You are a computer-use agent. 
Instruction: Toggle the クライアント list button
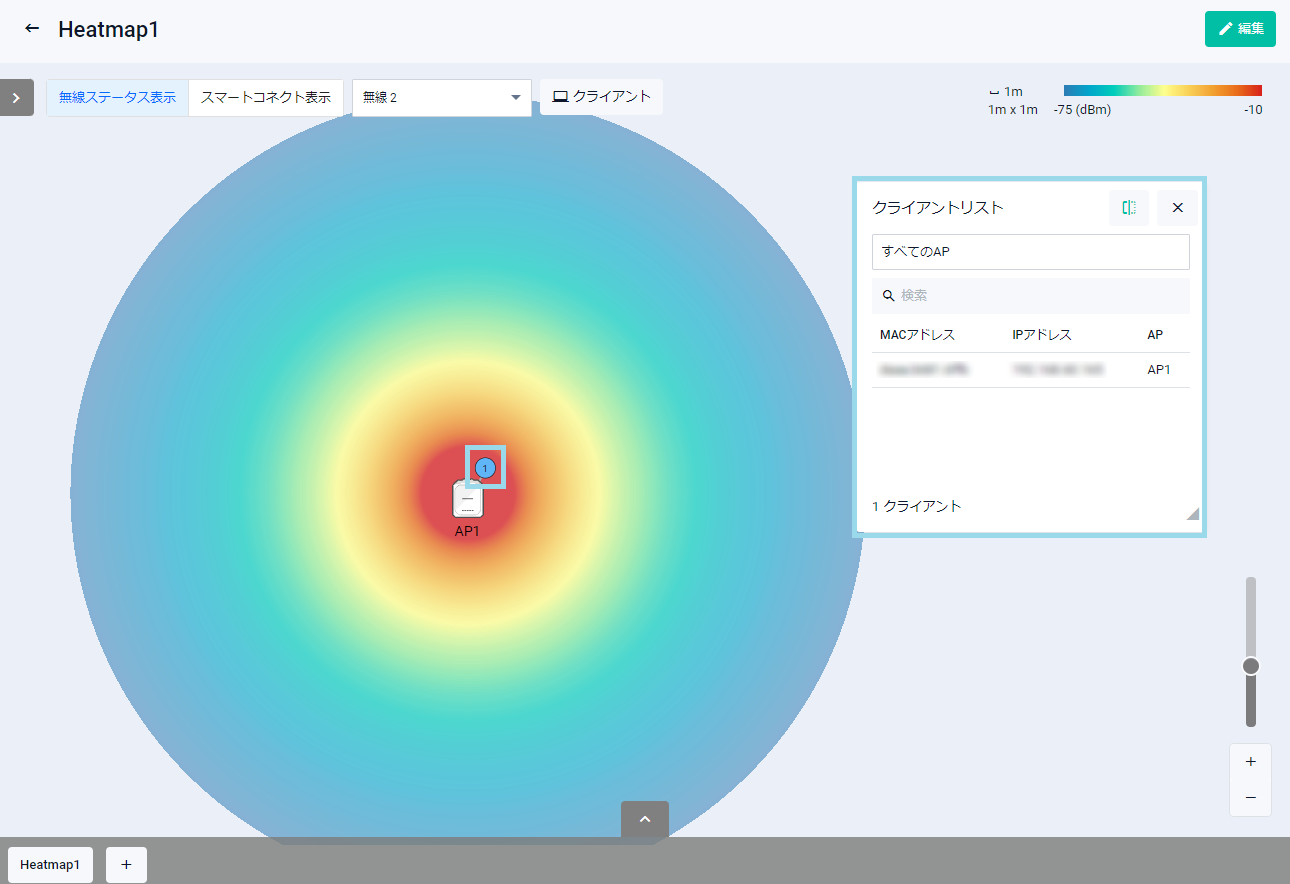tap(601, 97)
